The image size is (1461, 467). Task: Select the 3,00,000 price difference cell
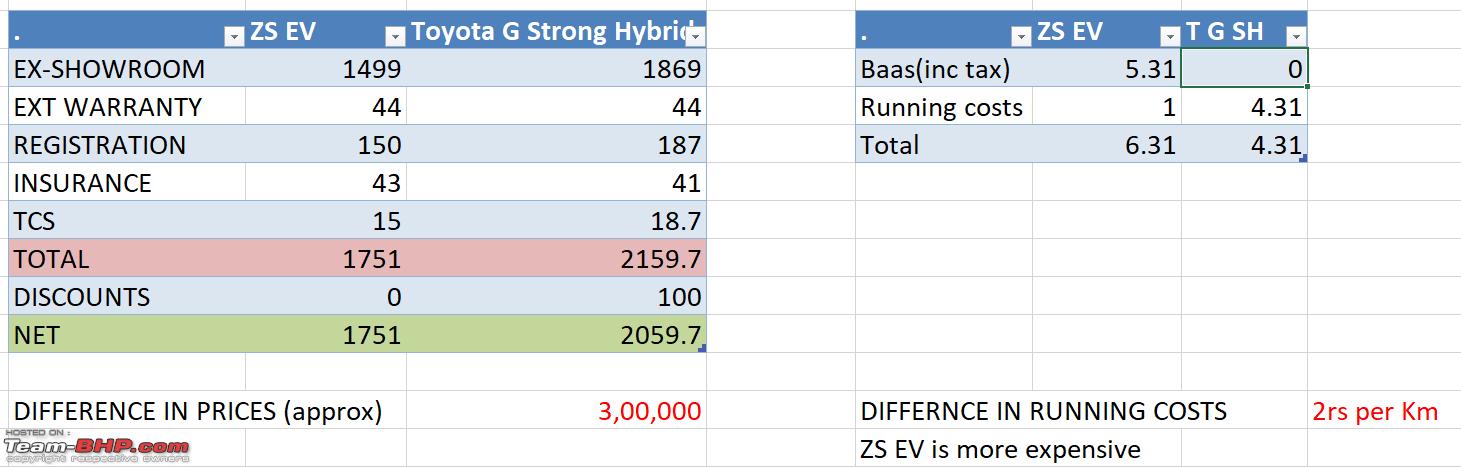click(556, 410)
